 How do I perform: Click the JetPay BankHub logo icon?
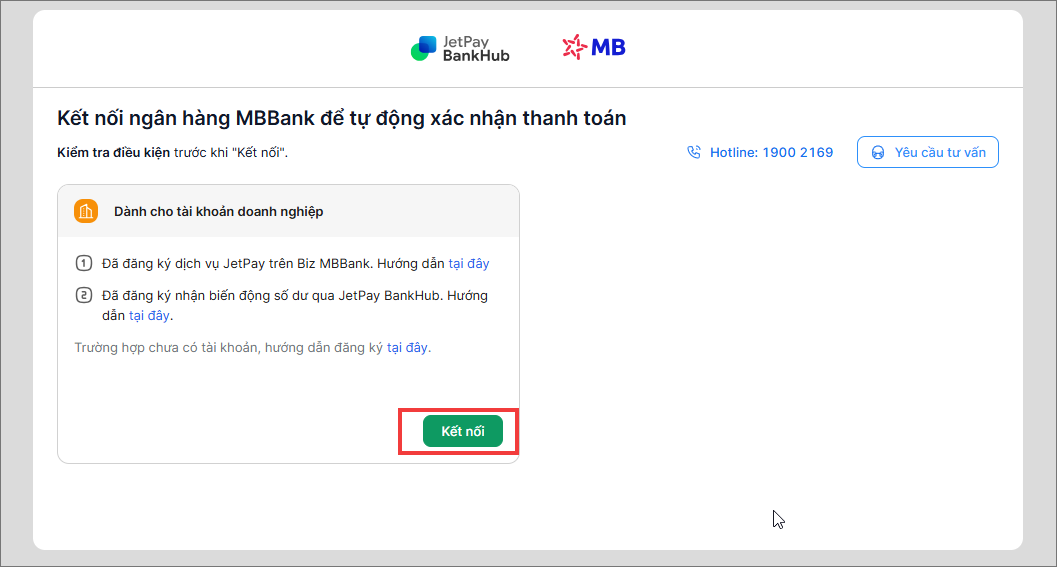click(424, 49)
